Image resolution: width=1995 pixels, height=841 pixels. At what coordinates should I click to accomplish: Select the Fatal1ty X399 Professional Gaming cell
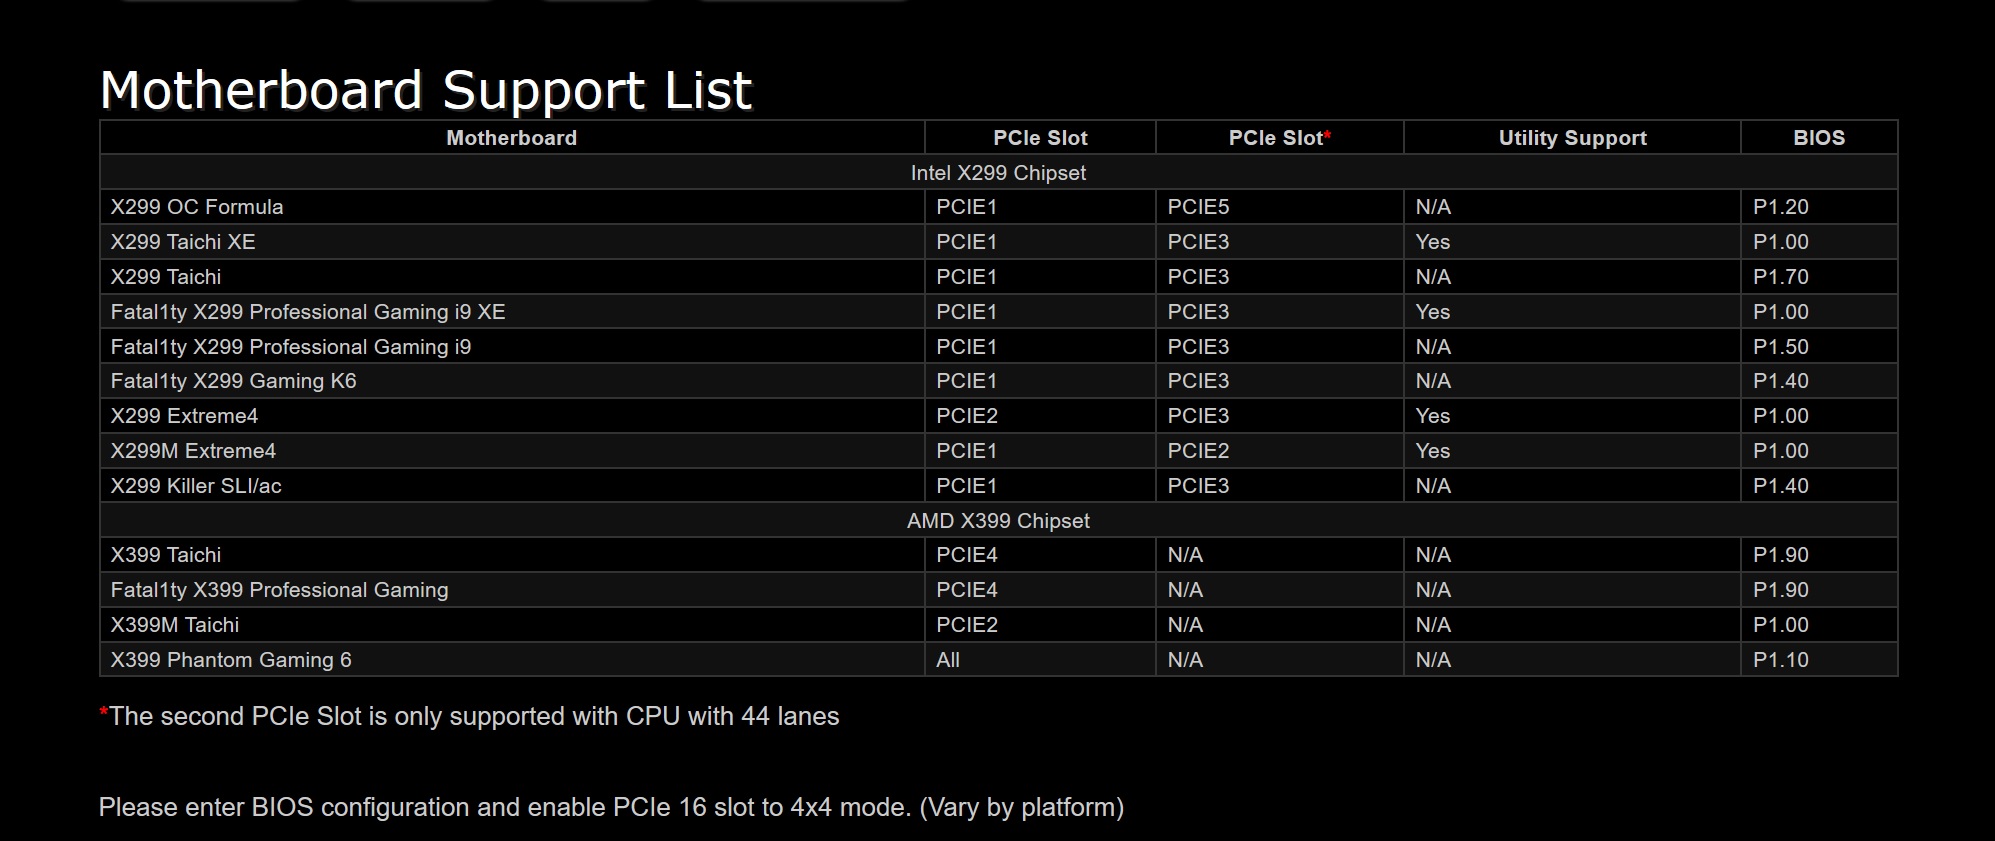point(512,590)
